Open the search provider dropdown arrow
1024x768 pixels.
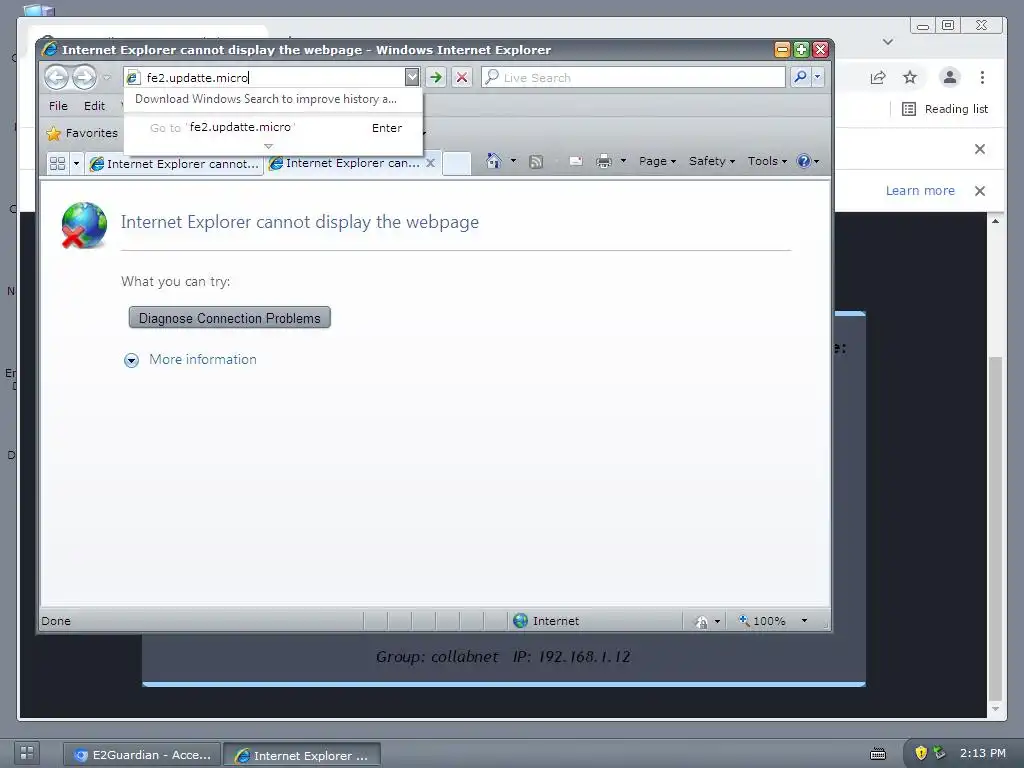[817, 77]
